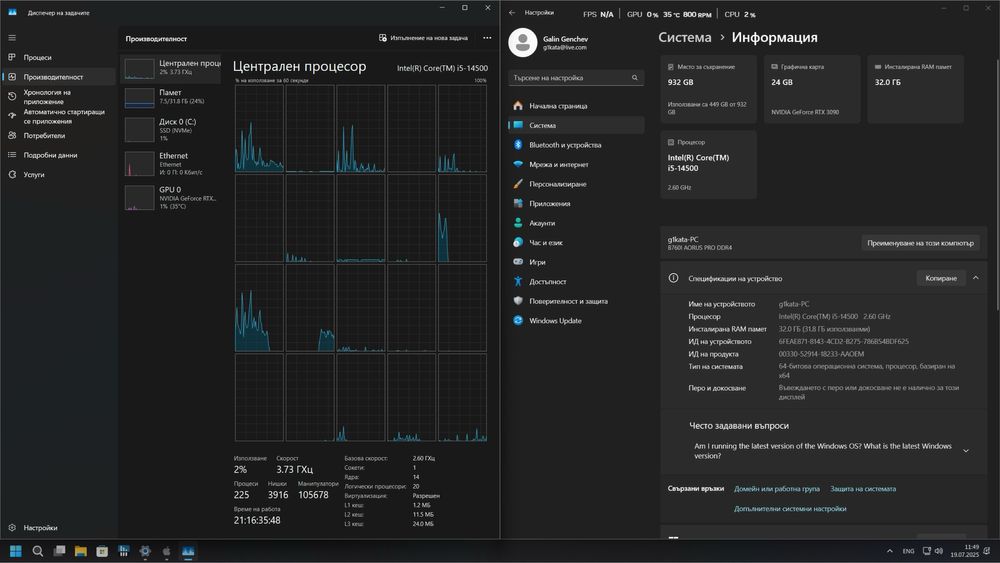This screenshot has height=563, width=1000.
Task: Select Диск 0 (C:) performance item
Action: pos(171,129)
